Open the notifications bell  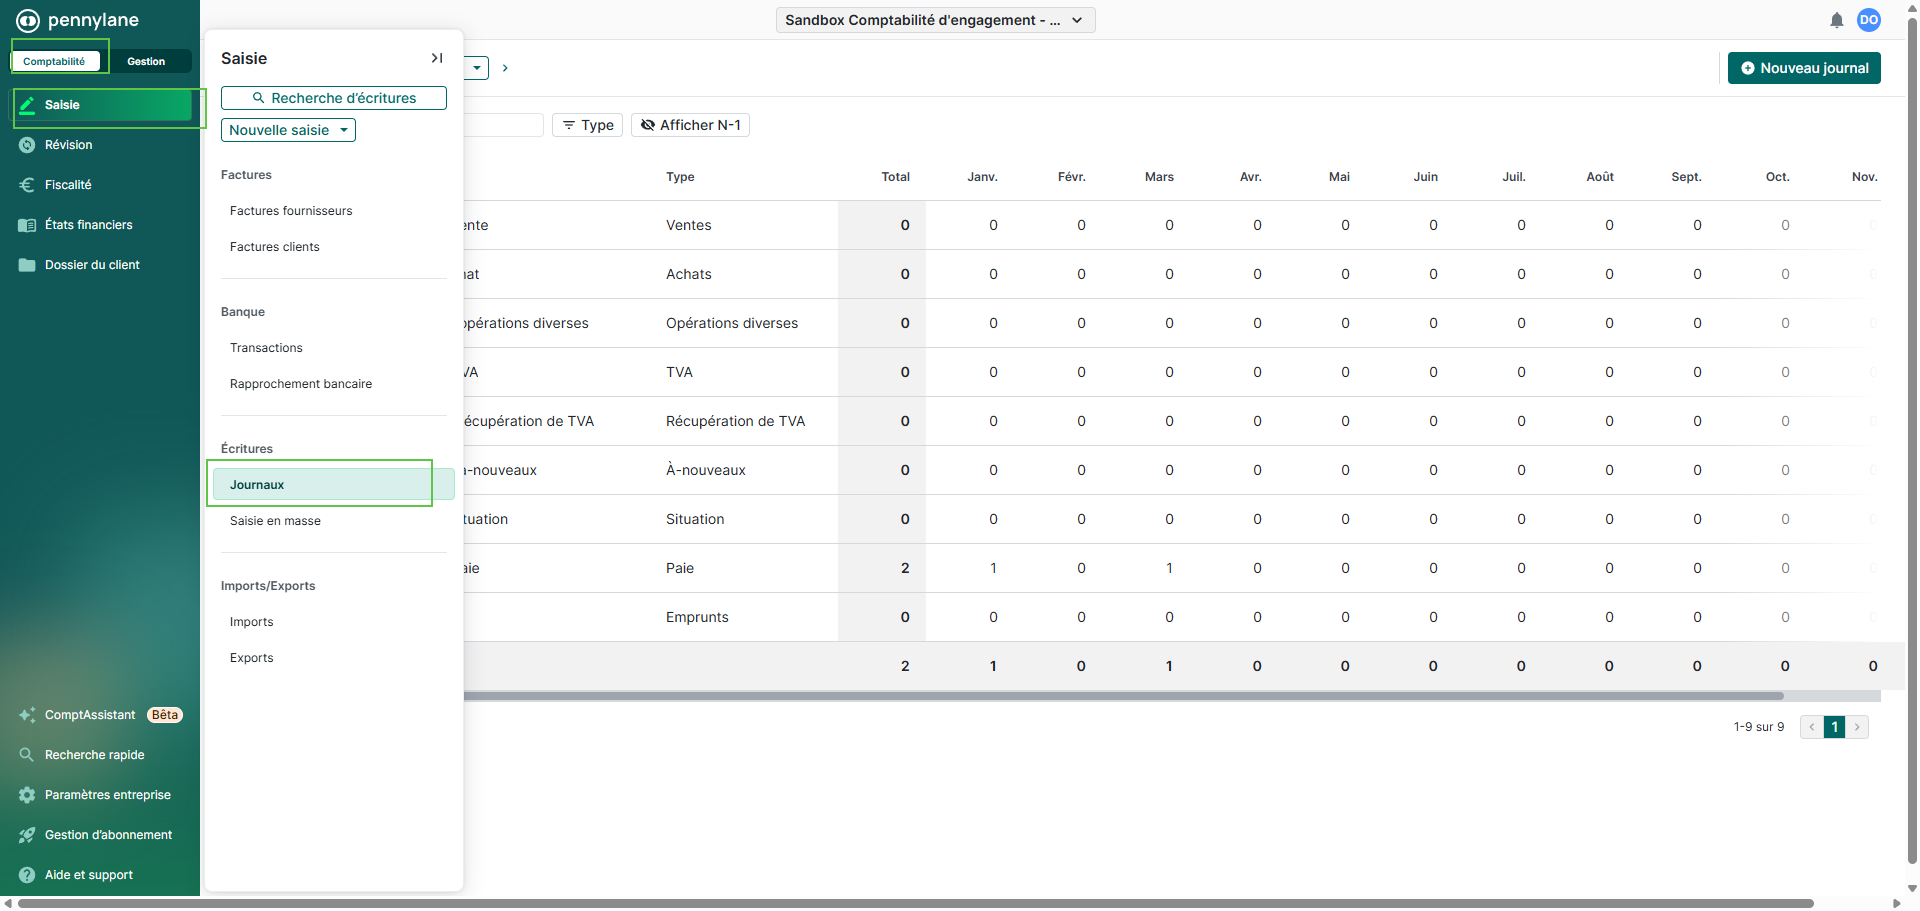point(1836,20)
